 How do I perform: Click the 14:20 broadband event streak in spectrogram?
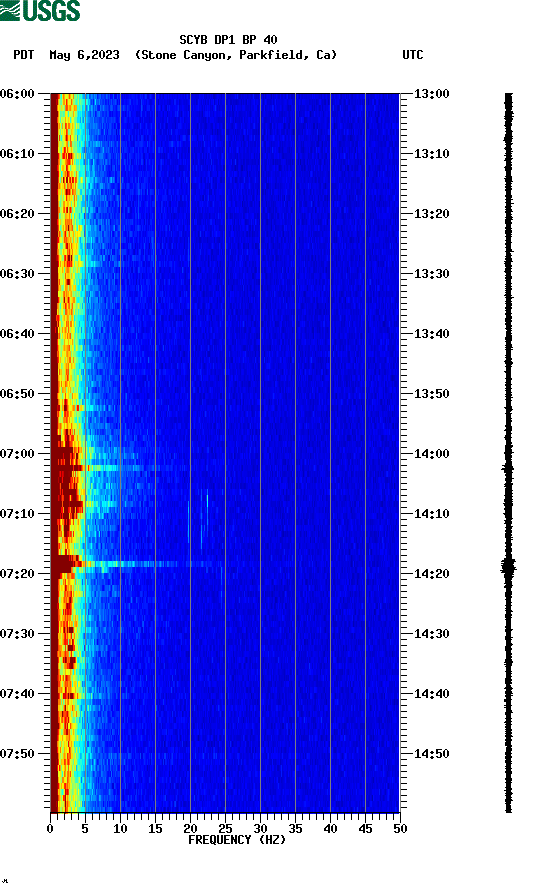tap(137, 564)
